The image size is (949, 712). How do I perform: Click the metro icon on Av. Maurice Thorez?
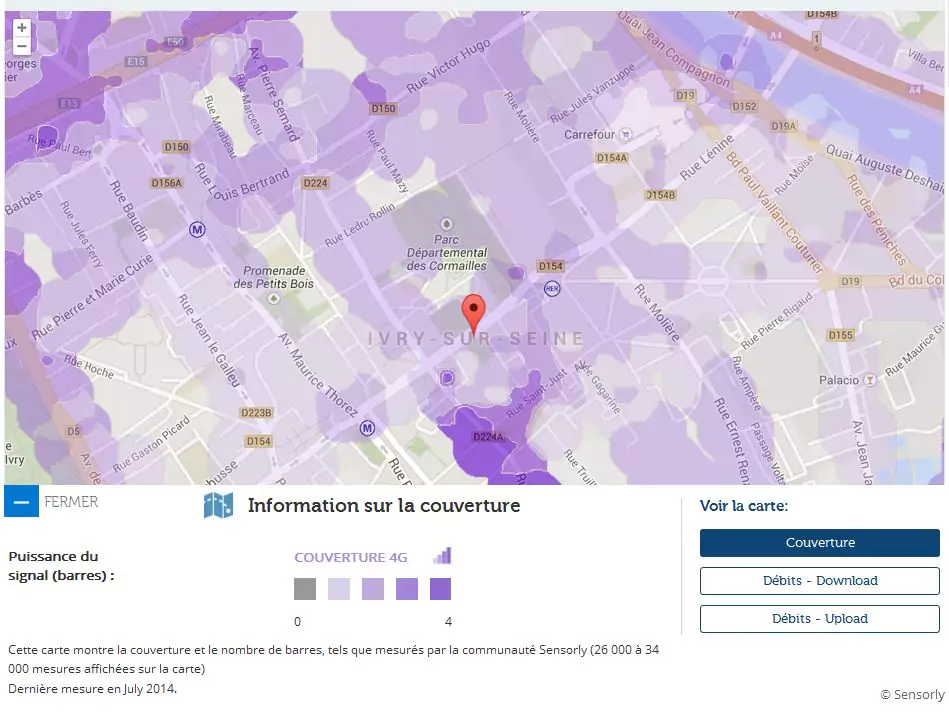367,428
